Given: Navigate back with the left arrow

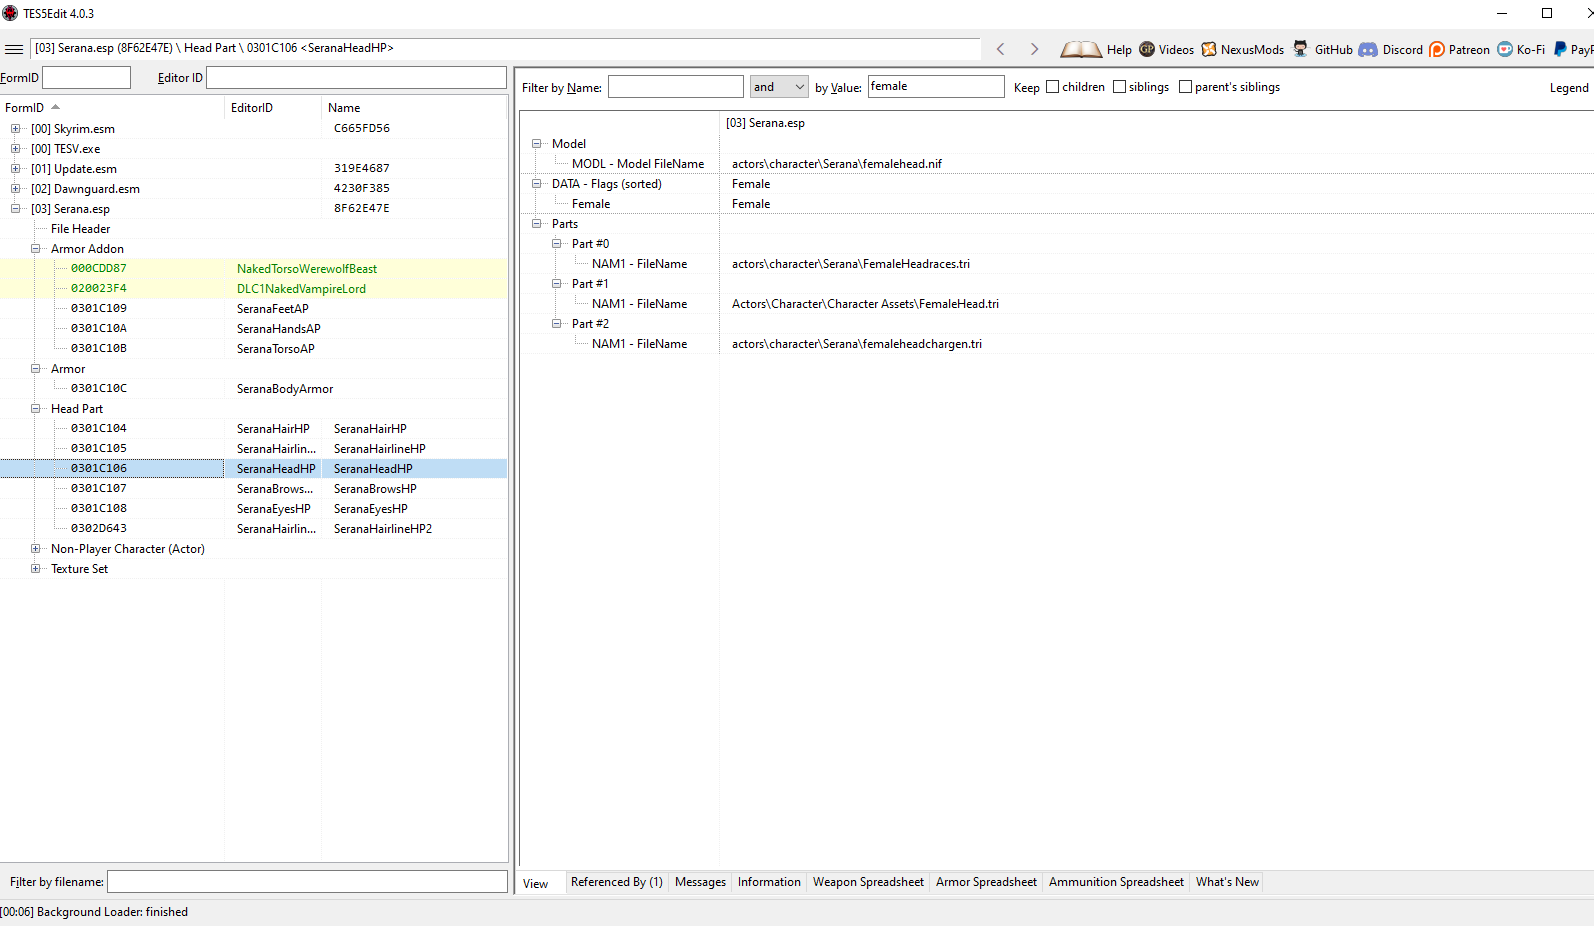Looking at the screenshot, I should click(x=1000, y=49).
